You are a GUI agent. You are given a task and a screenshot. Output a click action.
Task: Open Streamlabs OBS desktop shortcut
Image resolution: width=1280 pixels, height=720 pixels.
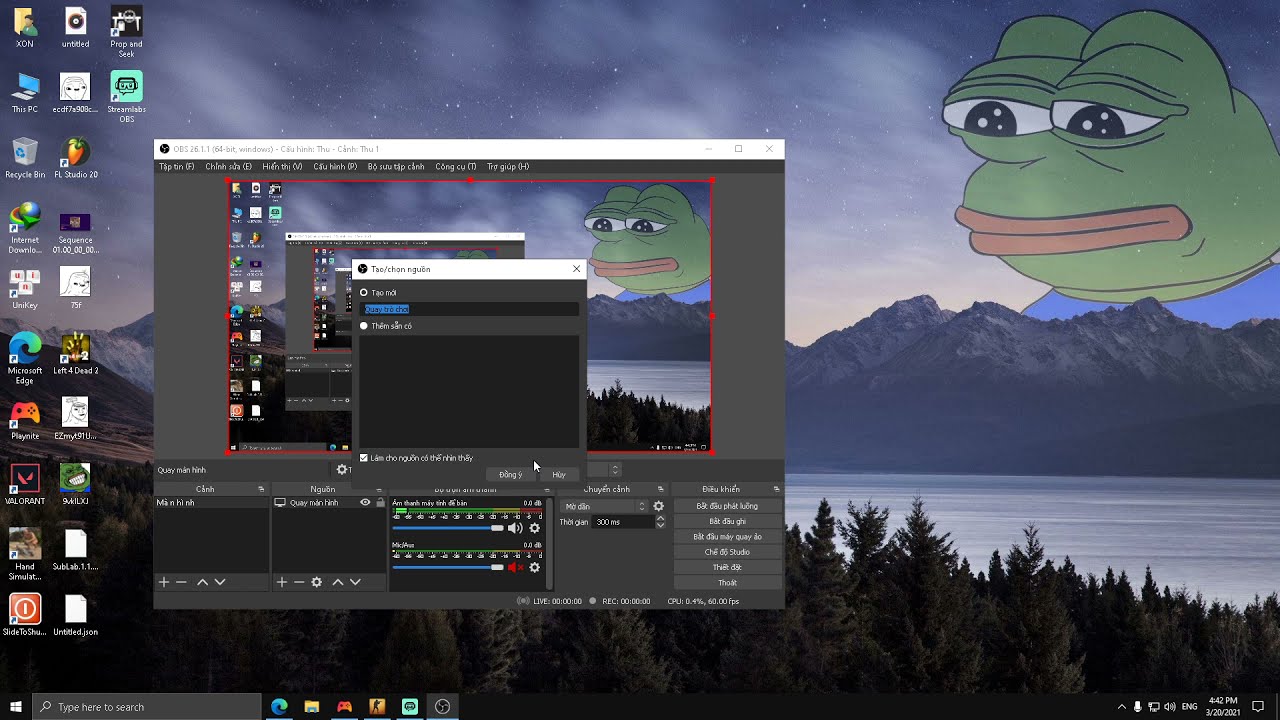pos(126,97)
